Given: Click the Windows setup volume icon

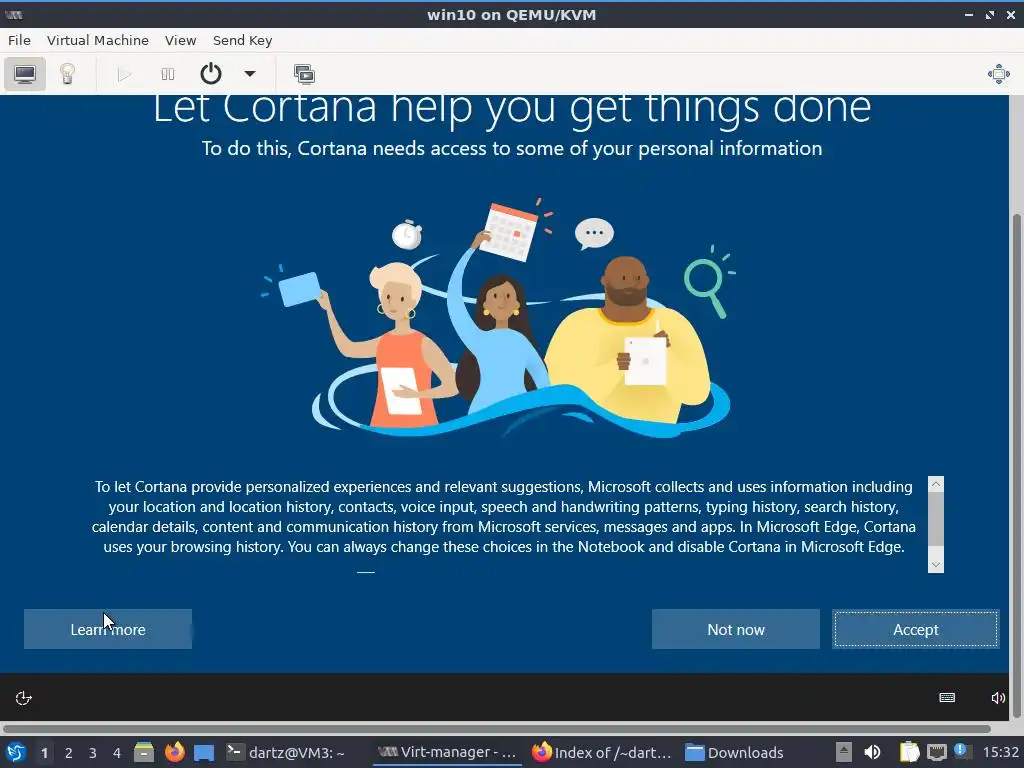Looking at the screenshot, I should 997,698.
